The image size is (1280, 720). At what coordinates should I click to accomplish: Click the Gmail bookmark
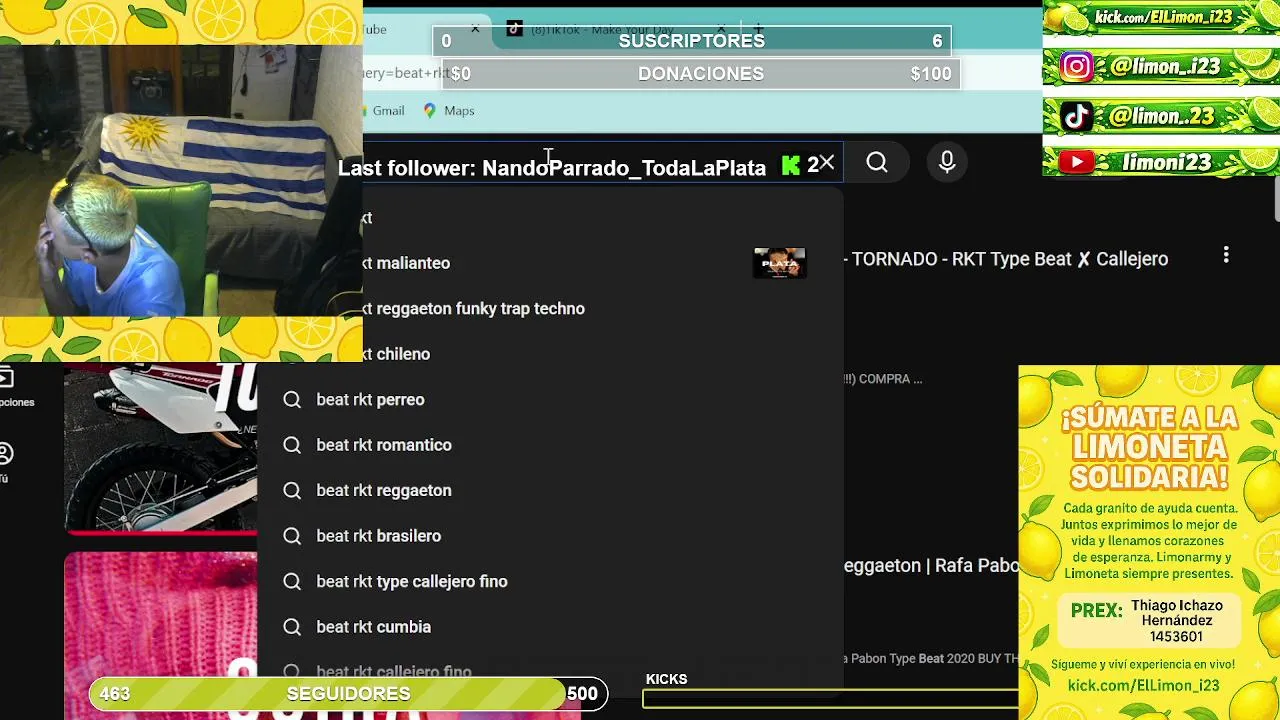pos(388,111)
